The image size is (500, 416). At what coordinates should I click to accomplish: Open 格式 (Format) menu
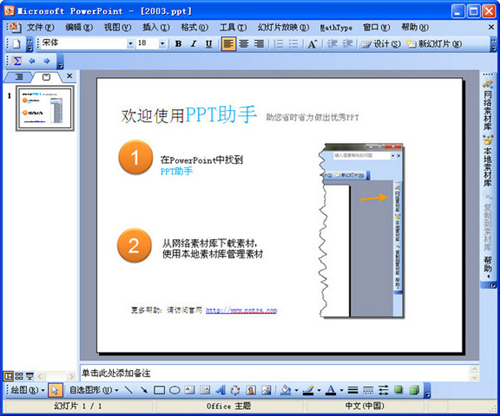point(195,27)
